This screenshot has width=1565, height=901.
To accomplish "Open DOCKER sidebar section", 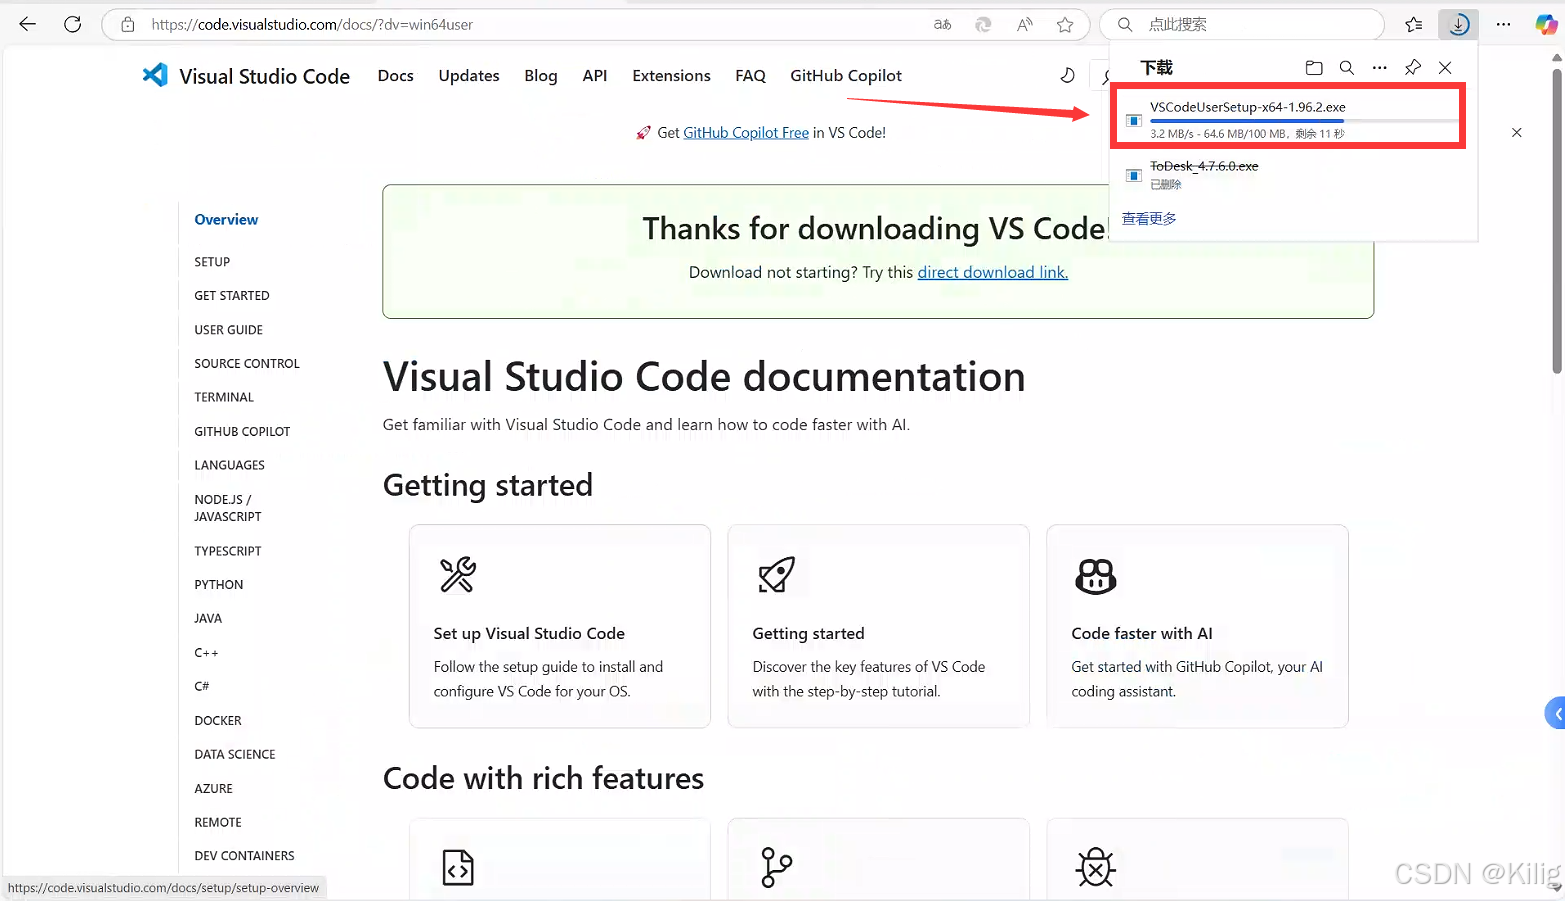I will click(x=218, y=721).
